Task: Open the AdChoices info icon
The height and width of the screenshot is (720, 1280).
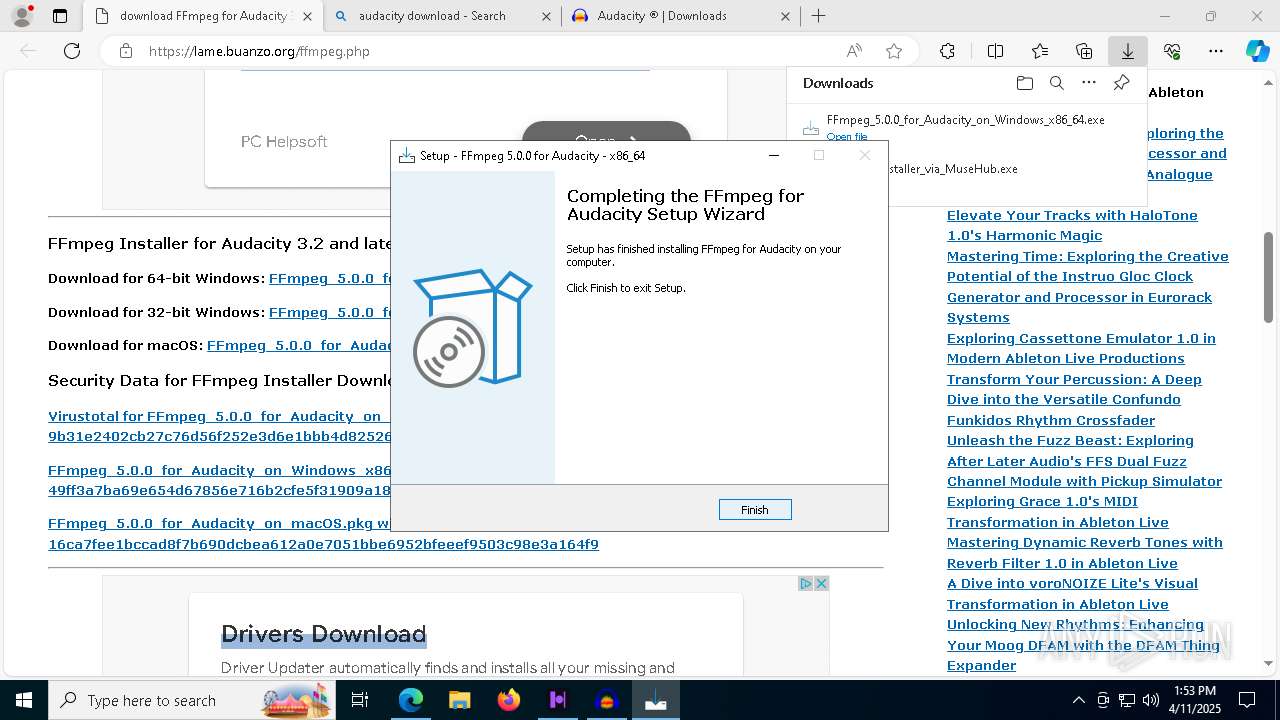Action: click(x=805, y=583)
